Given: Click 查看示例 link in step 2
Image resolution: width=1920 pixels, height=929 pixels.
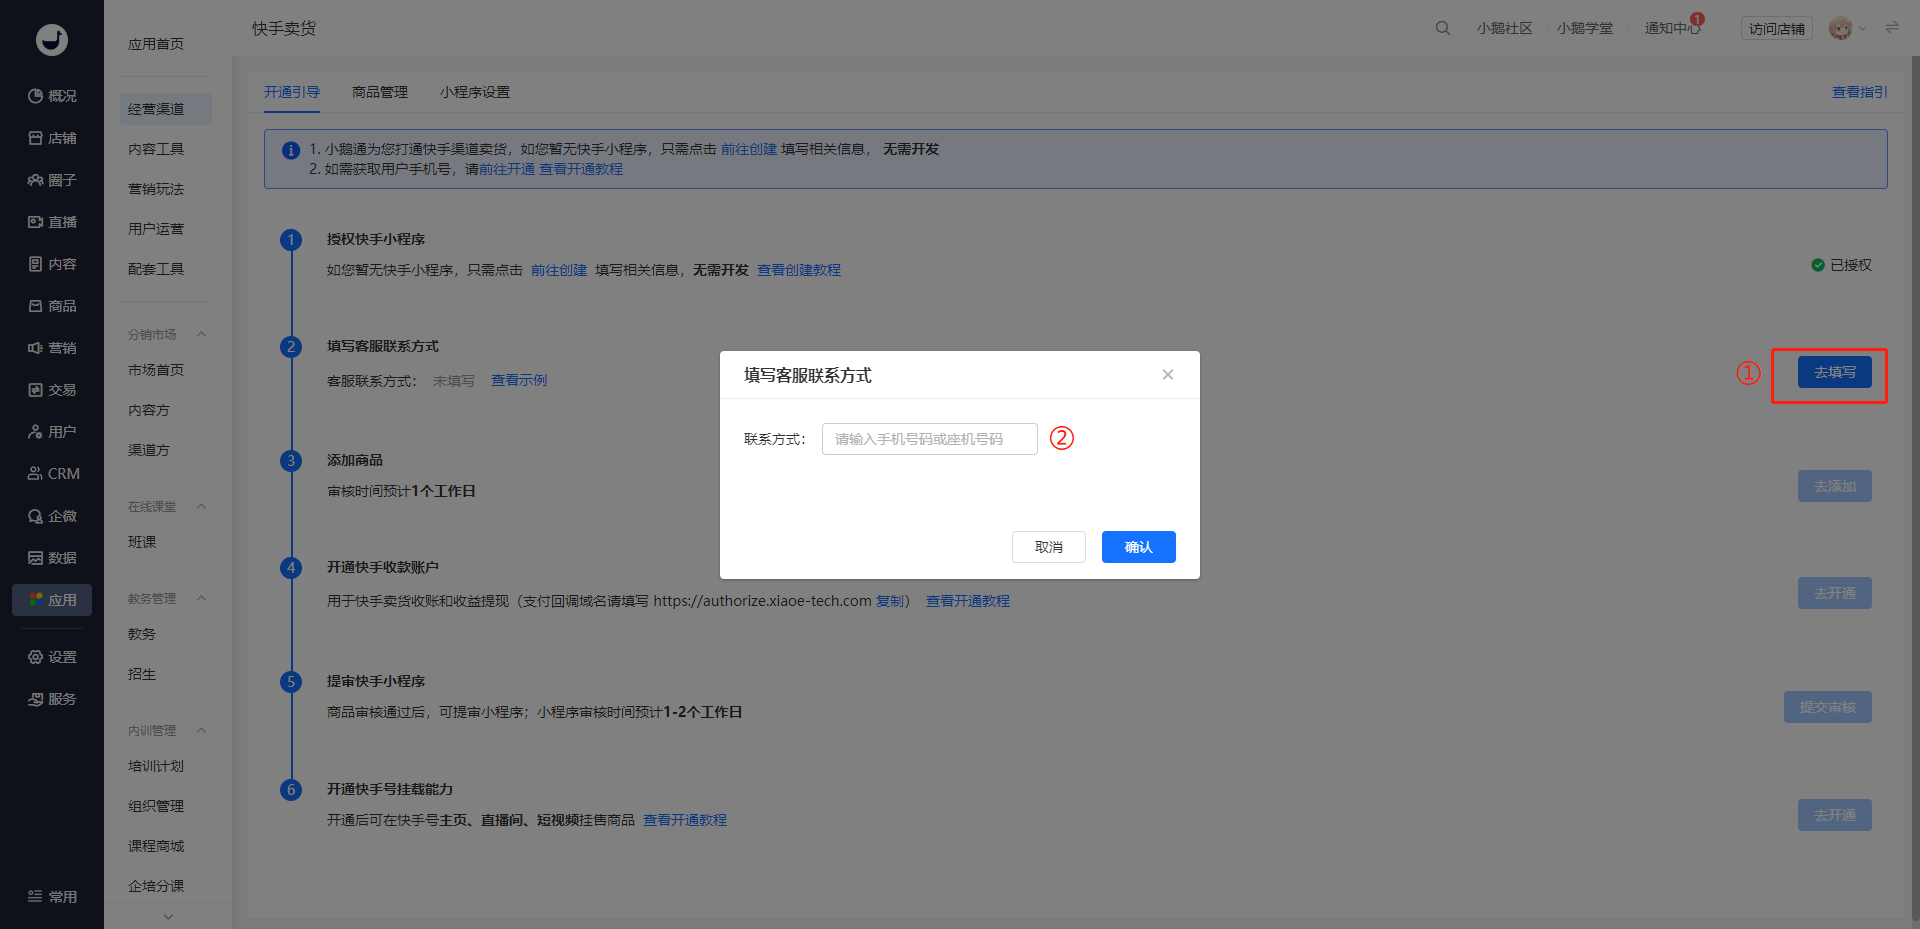Looking at the screenshot, I should tap(519, 380).
